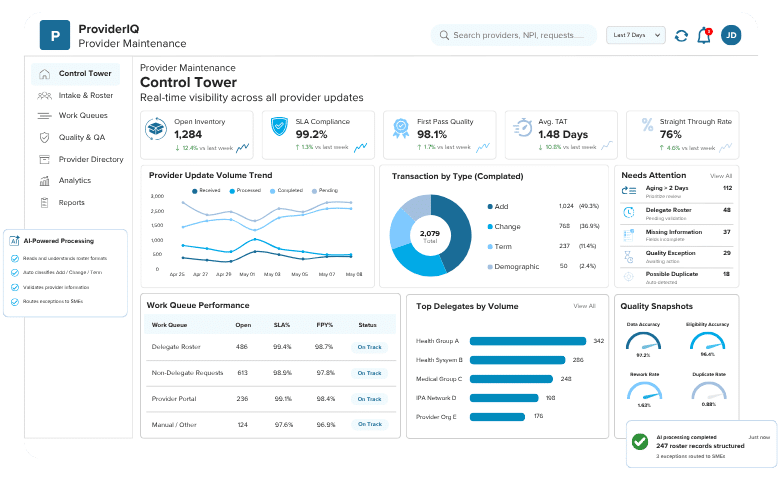Click the Delegate Roster clock icon

[x=629, y=213]
